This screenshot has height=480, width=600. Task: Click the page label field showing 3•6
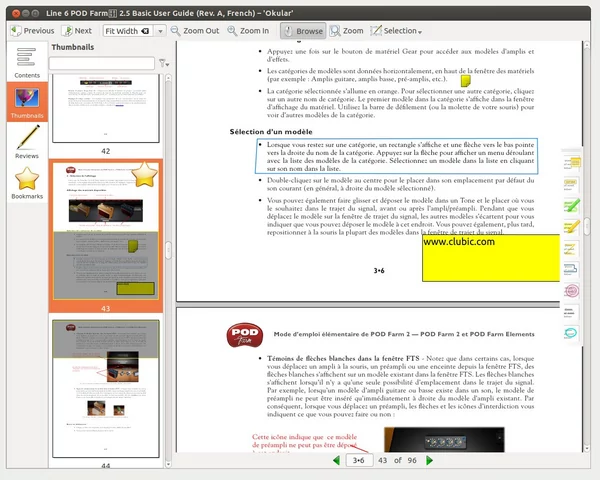[x=359, y=460]
